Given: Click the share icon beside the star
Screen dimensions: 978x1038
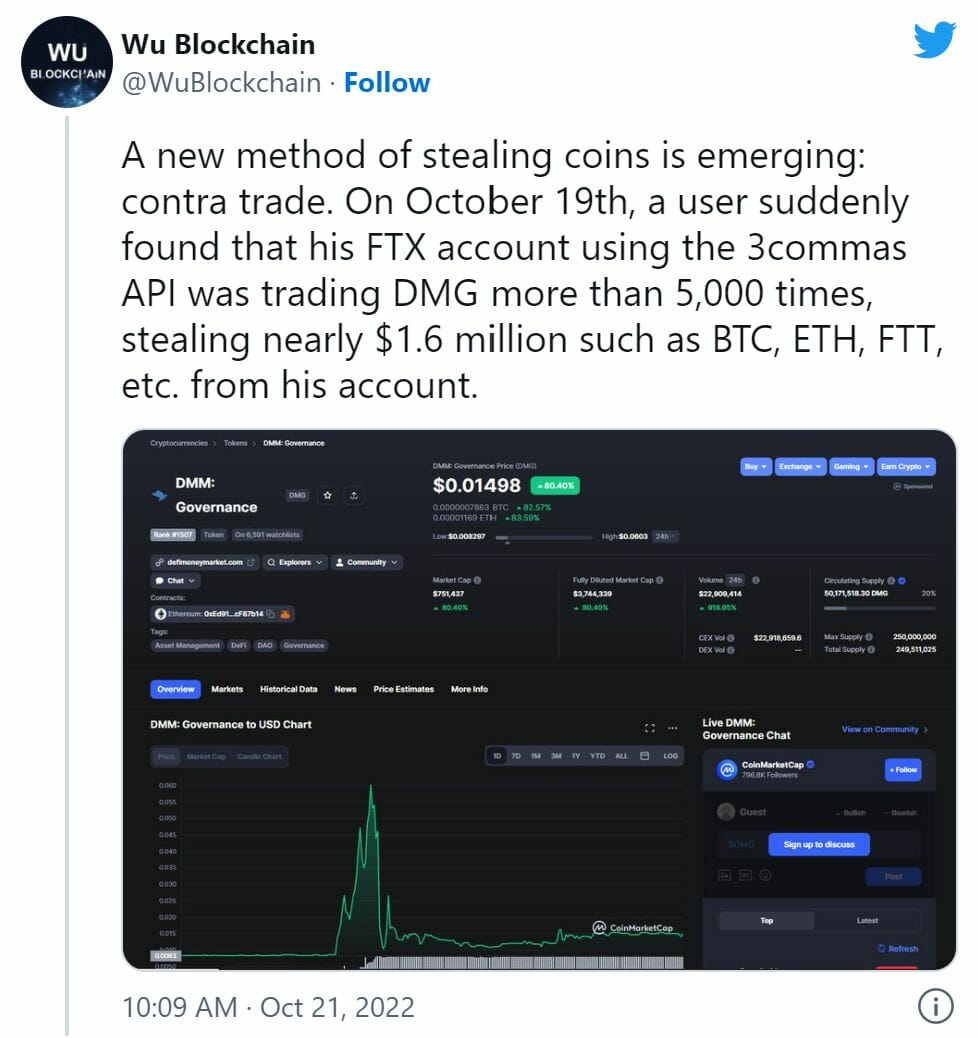Looking at the screenshot, I should pos(354,495).
